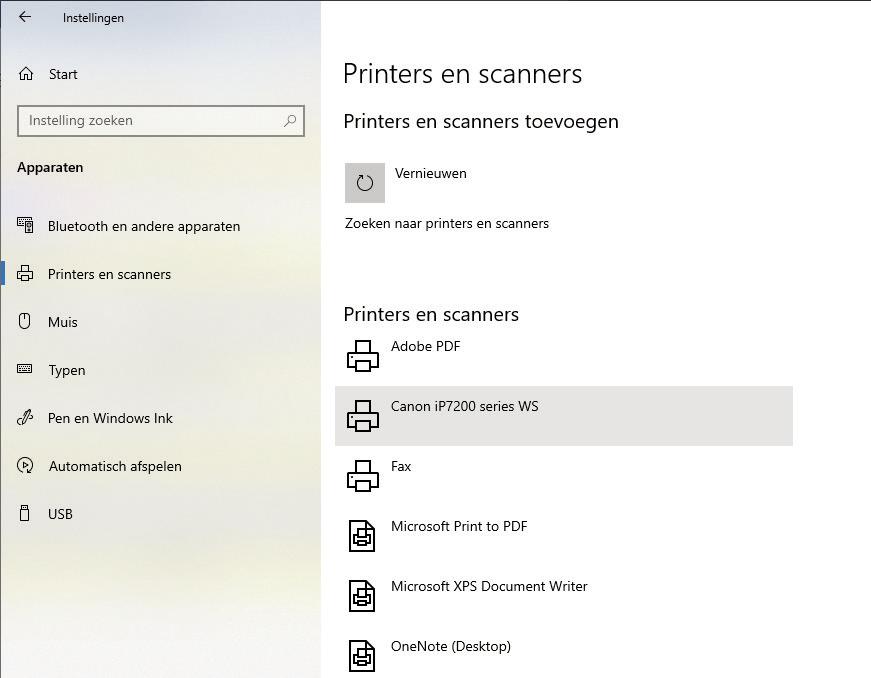Select Printers en scanners in sidebar
The width and height of the screenshot is (871, 678).
[x=109, y=274]
